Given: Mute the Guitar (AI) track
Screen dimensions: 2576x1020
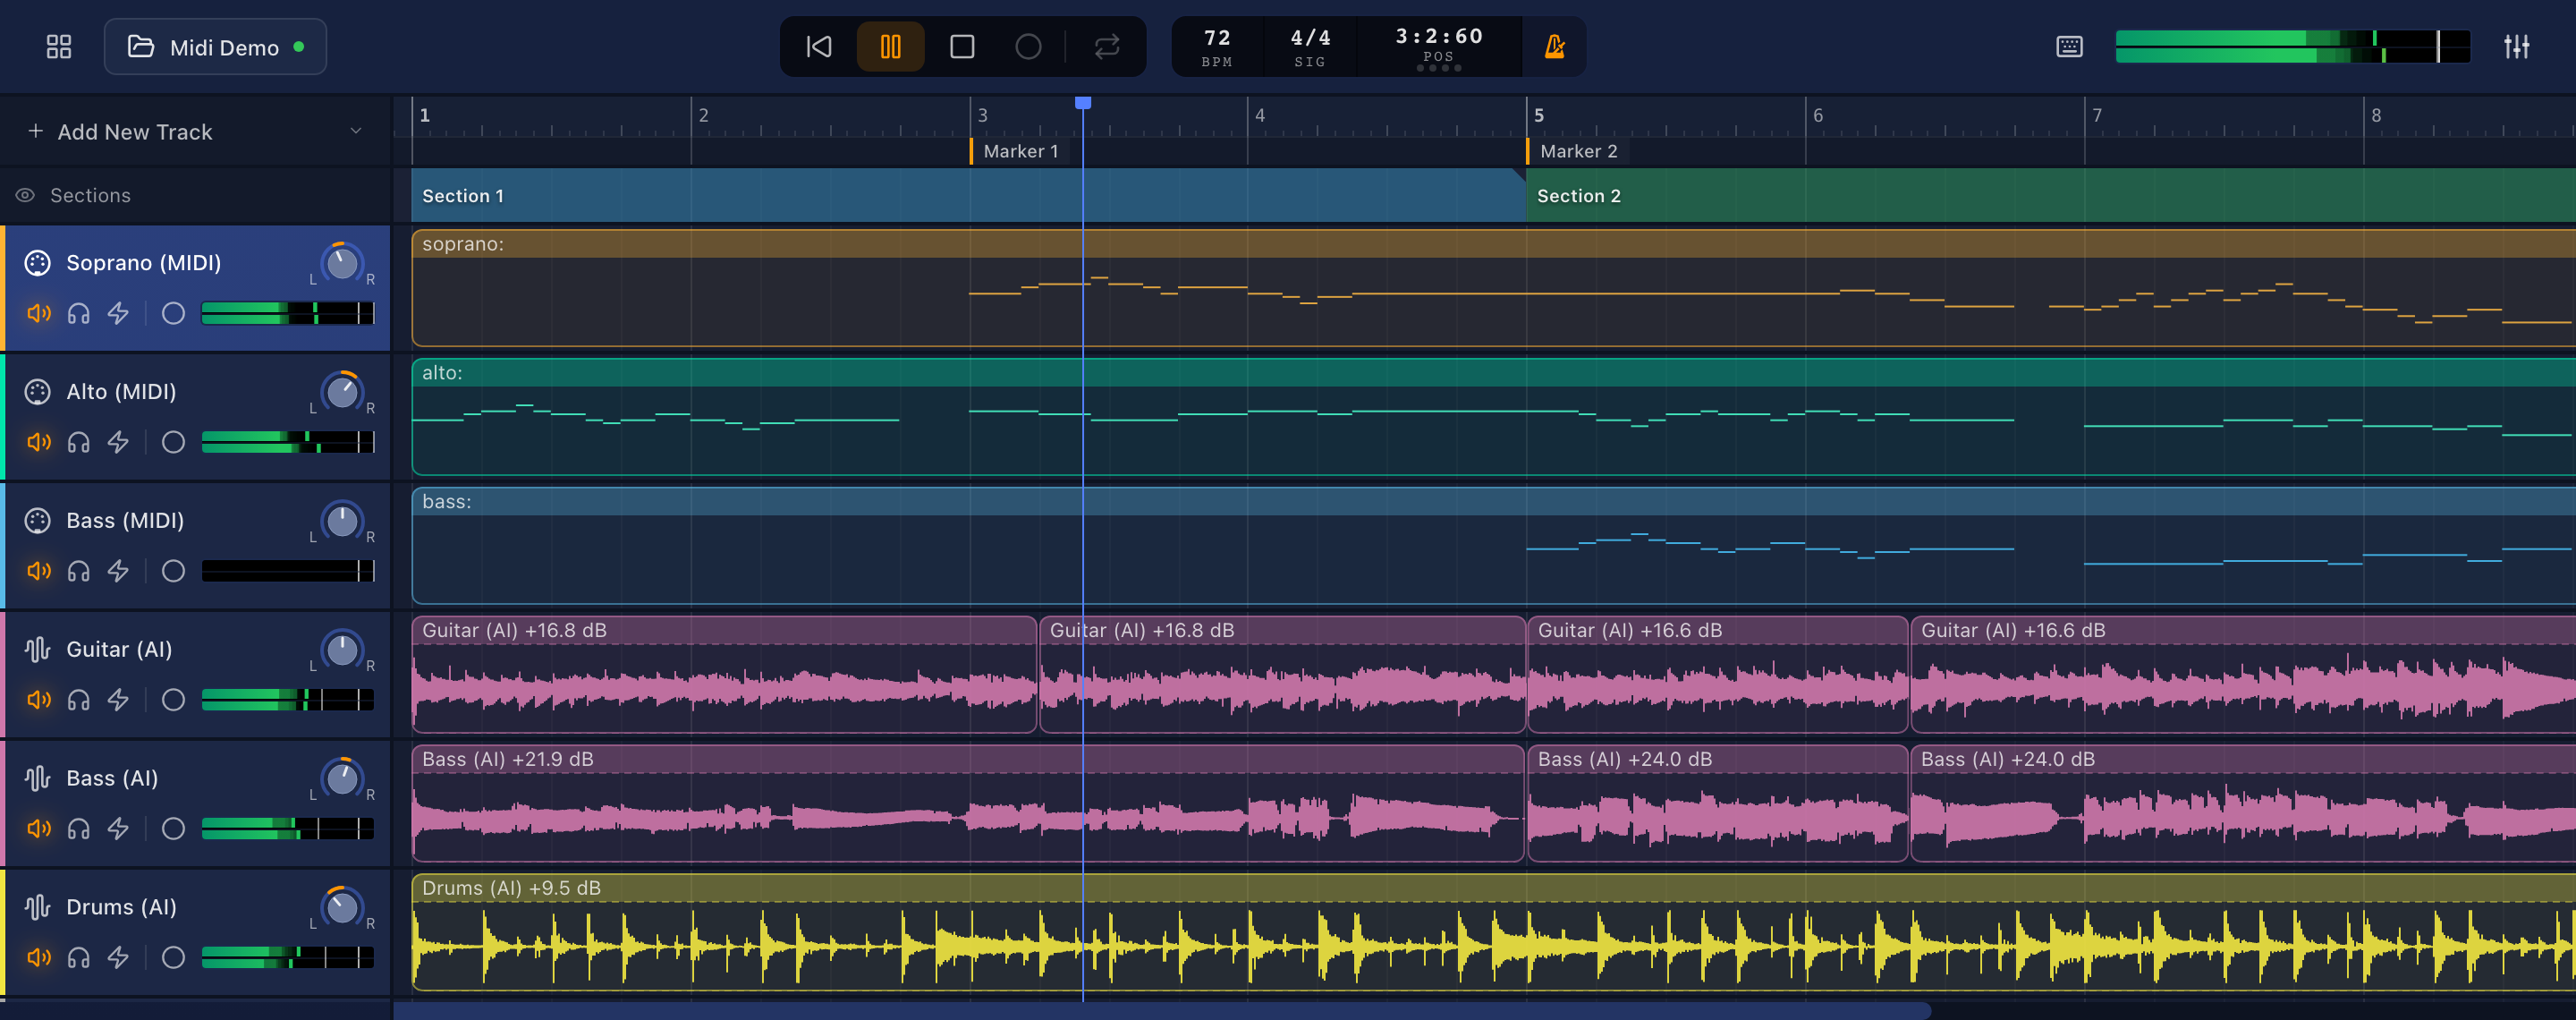Looking at the screenshot, I should [x=39, y=700].
